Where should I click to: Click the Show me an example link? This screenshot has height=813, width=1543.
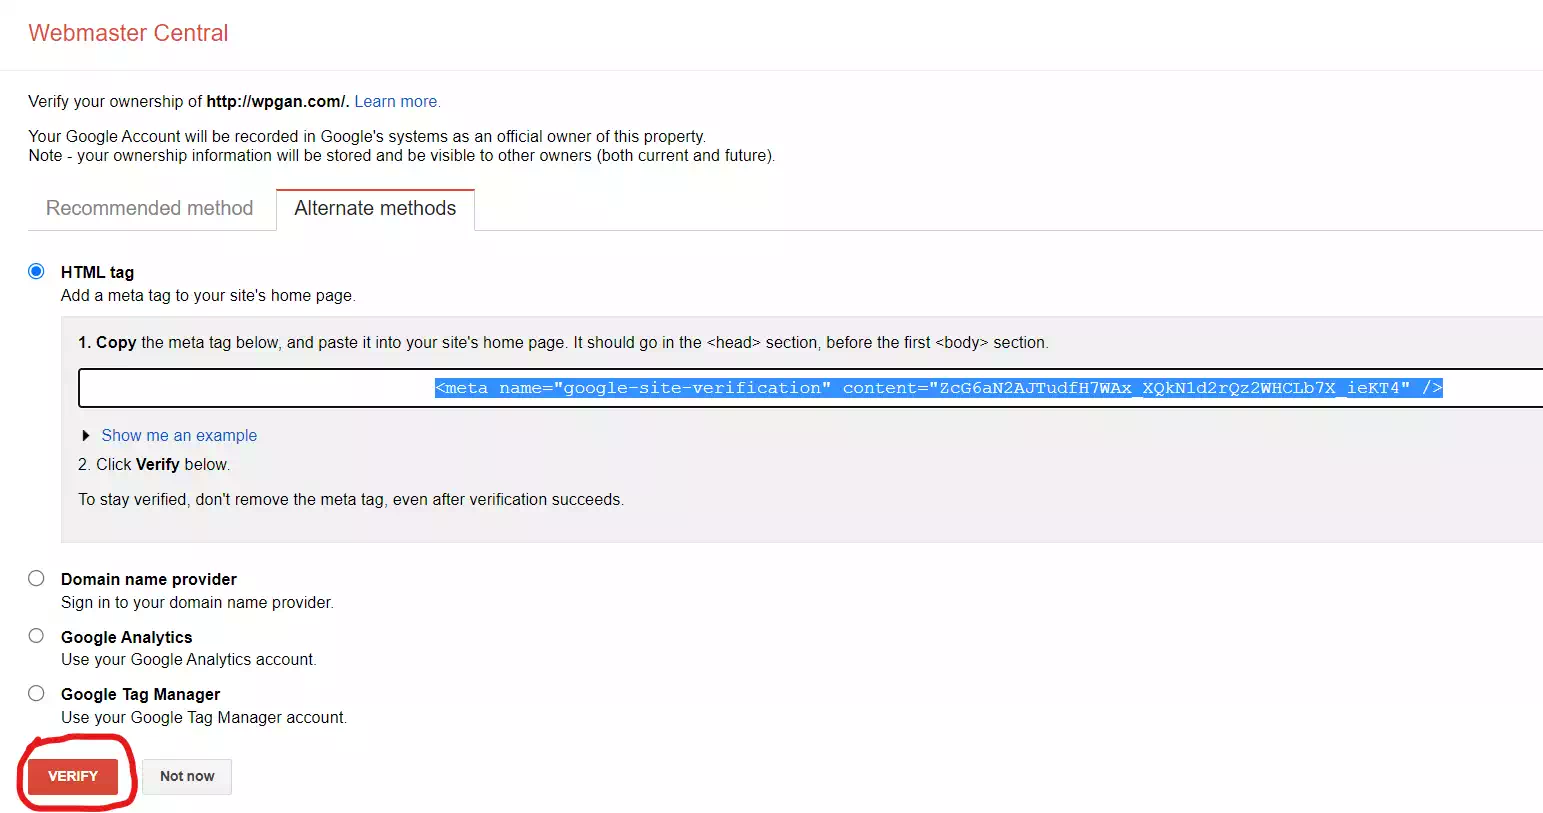click(x=179, y=435)
